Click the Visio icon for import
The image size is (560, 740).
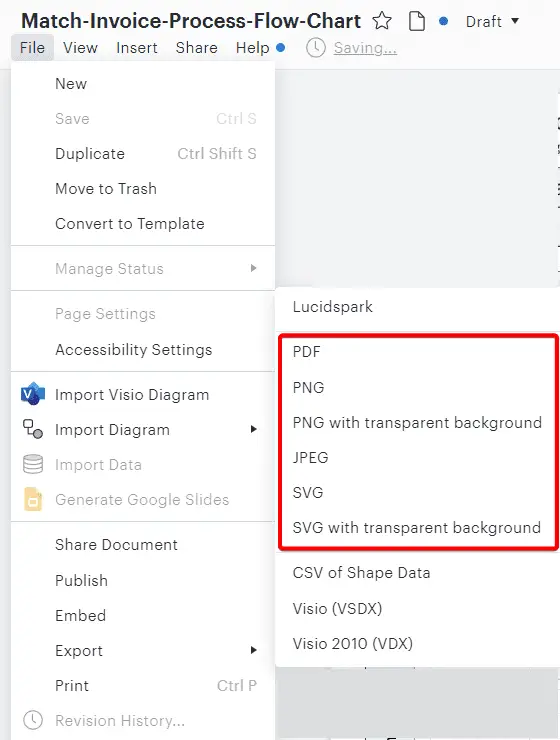pos(33,394)
